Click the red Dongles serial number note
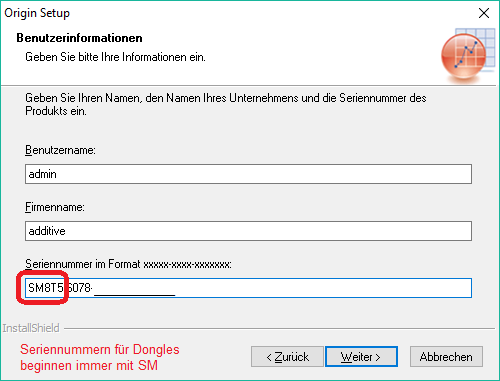The width and height of the screenshot is (500, 381). tap(100, 357)
